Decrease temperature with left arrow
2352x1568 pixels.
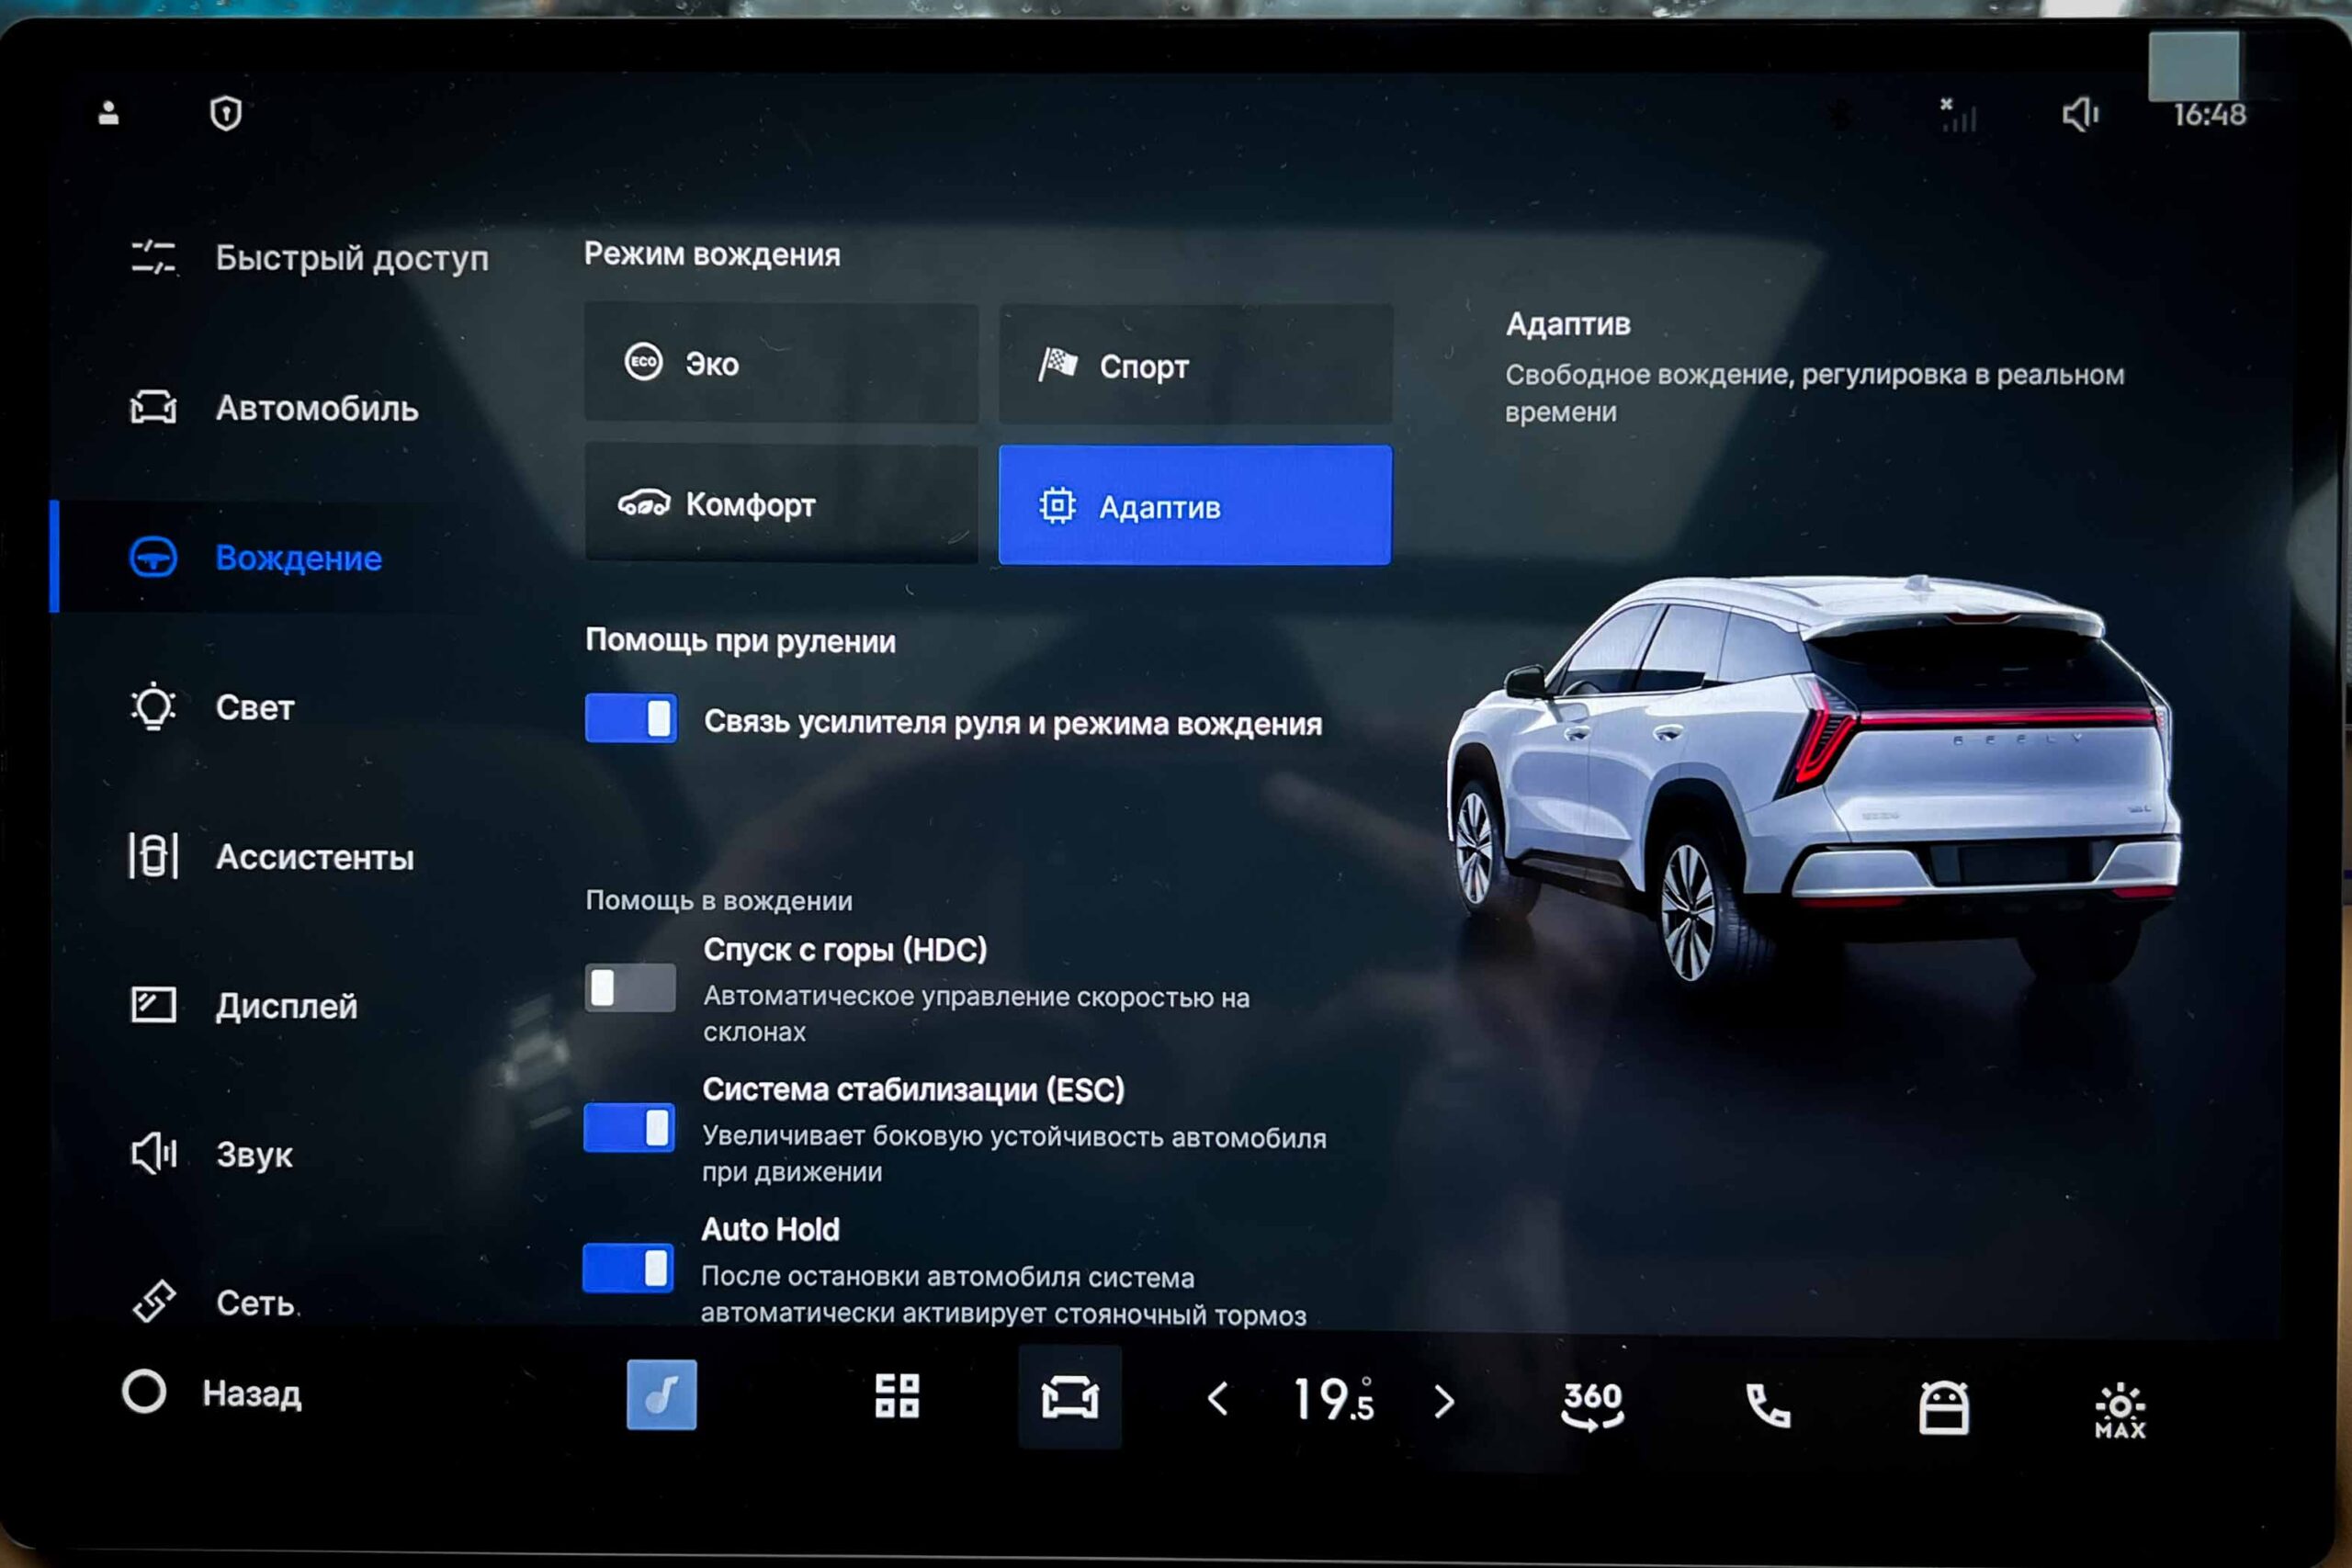(x=1217, y=1399)
